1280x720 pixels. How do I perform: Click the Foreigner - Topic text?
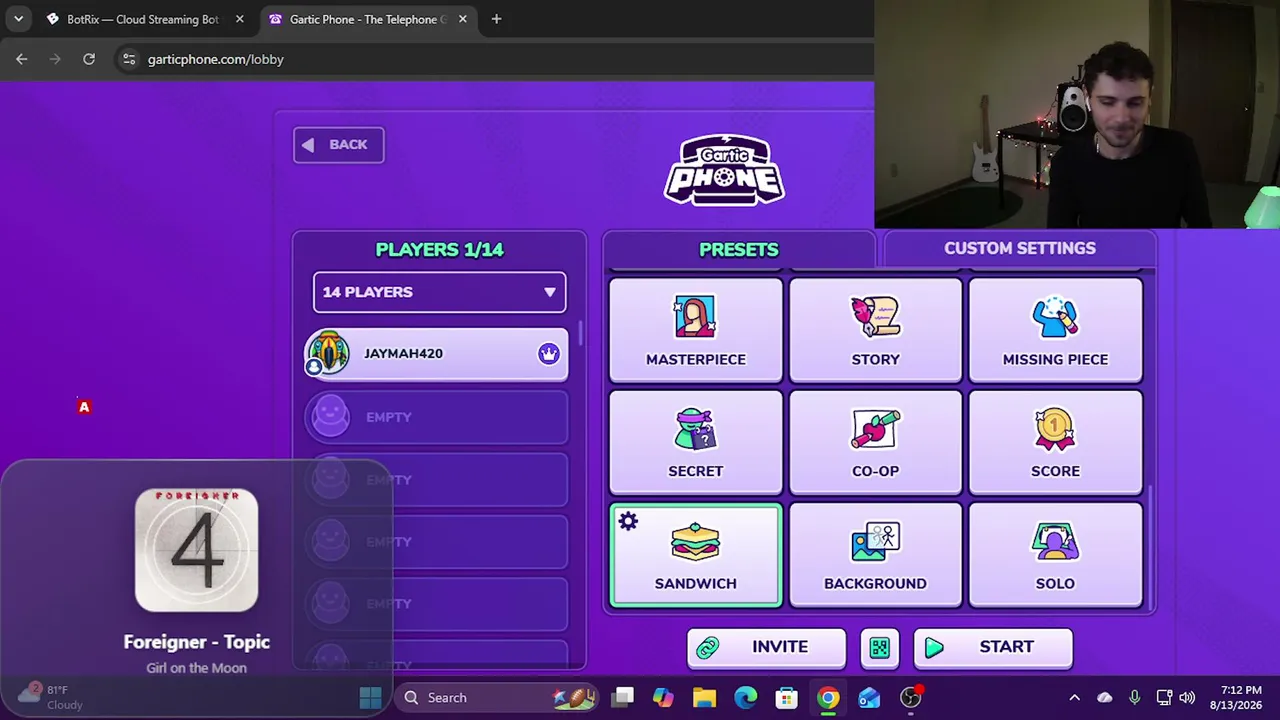click(x=196, y=642)
